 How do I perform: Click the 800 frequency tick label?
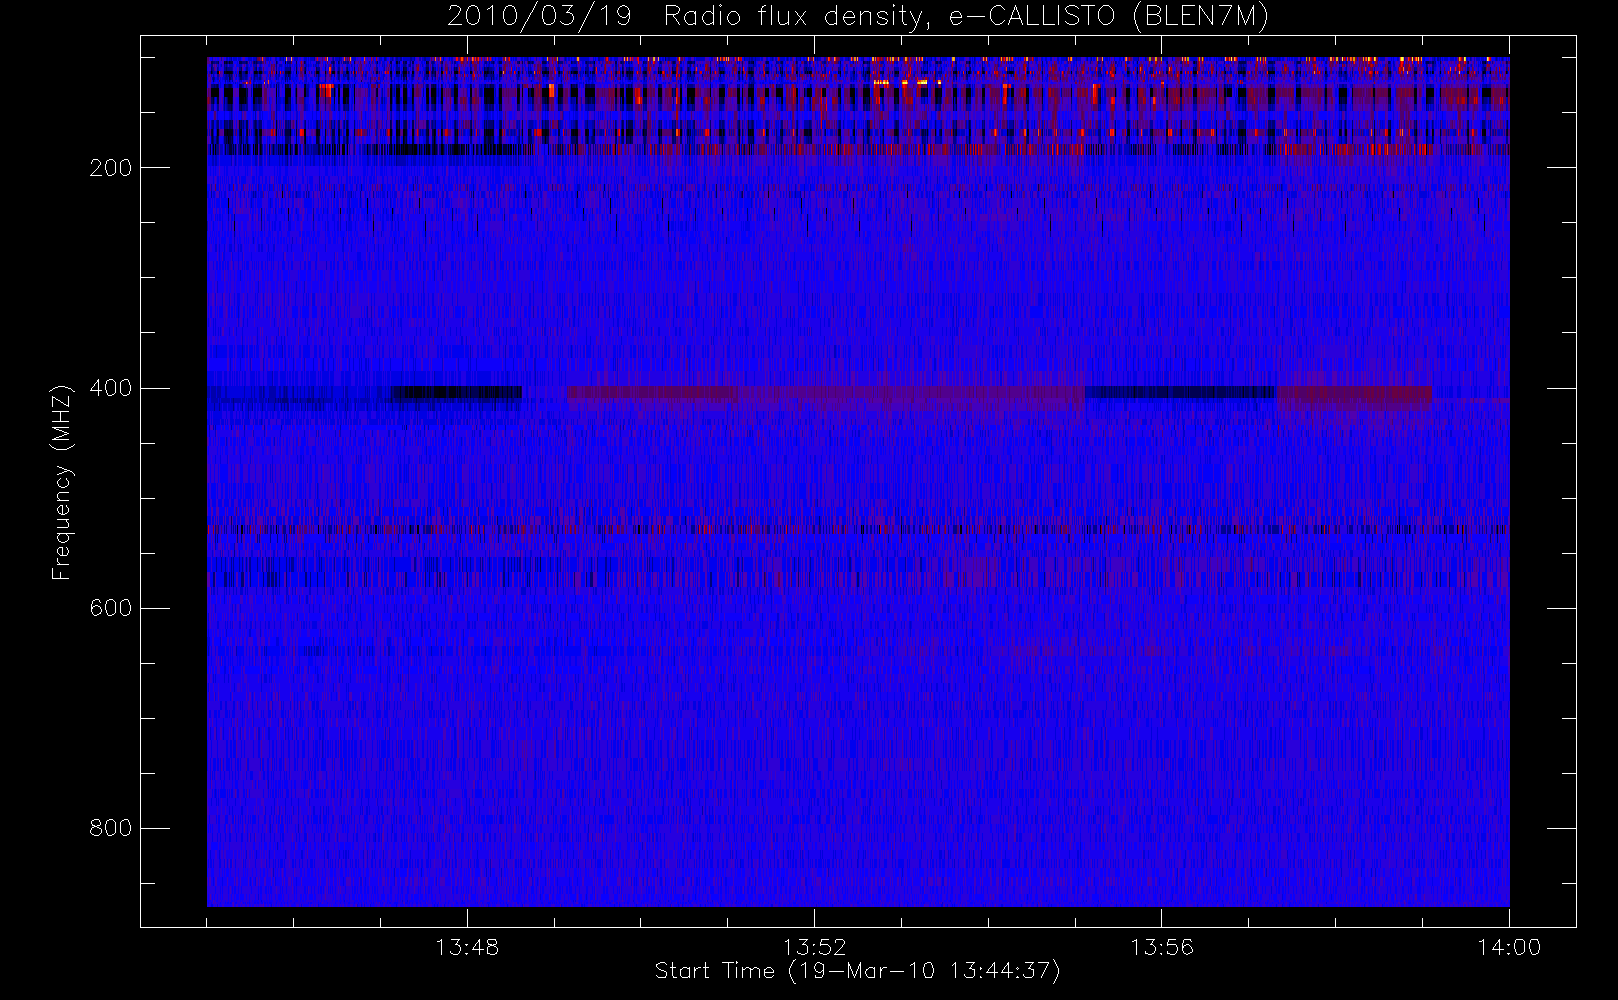(111, 828)
